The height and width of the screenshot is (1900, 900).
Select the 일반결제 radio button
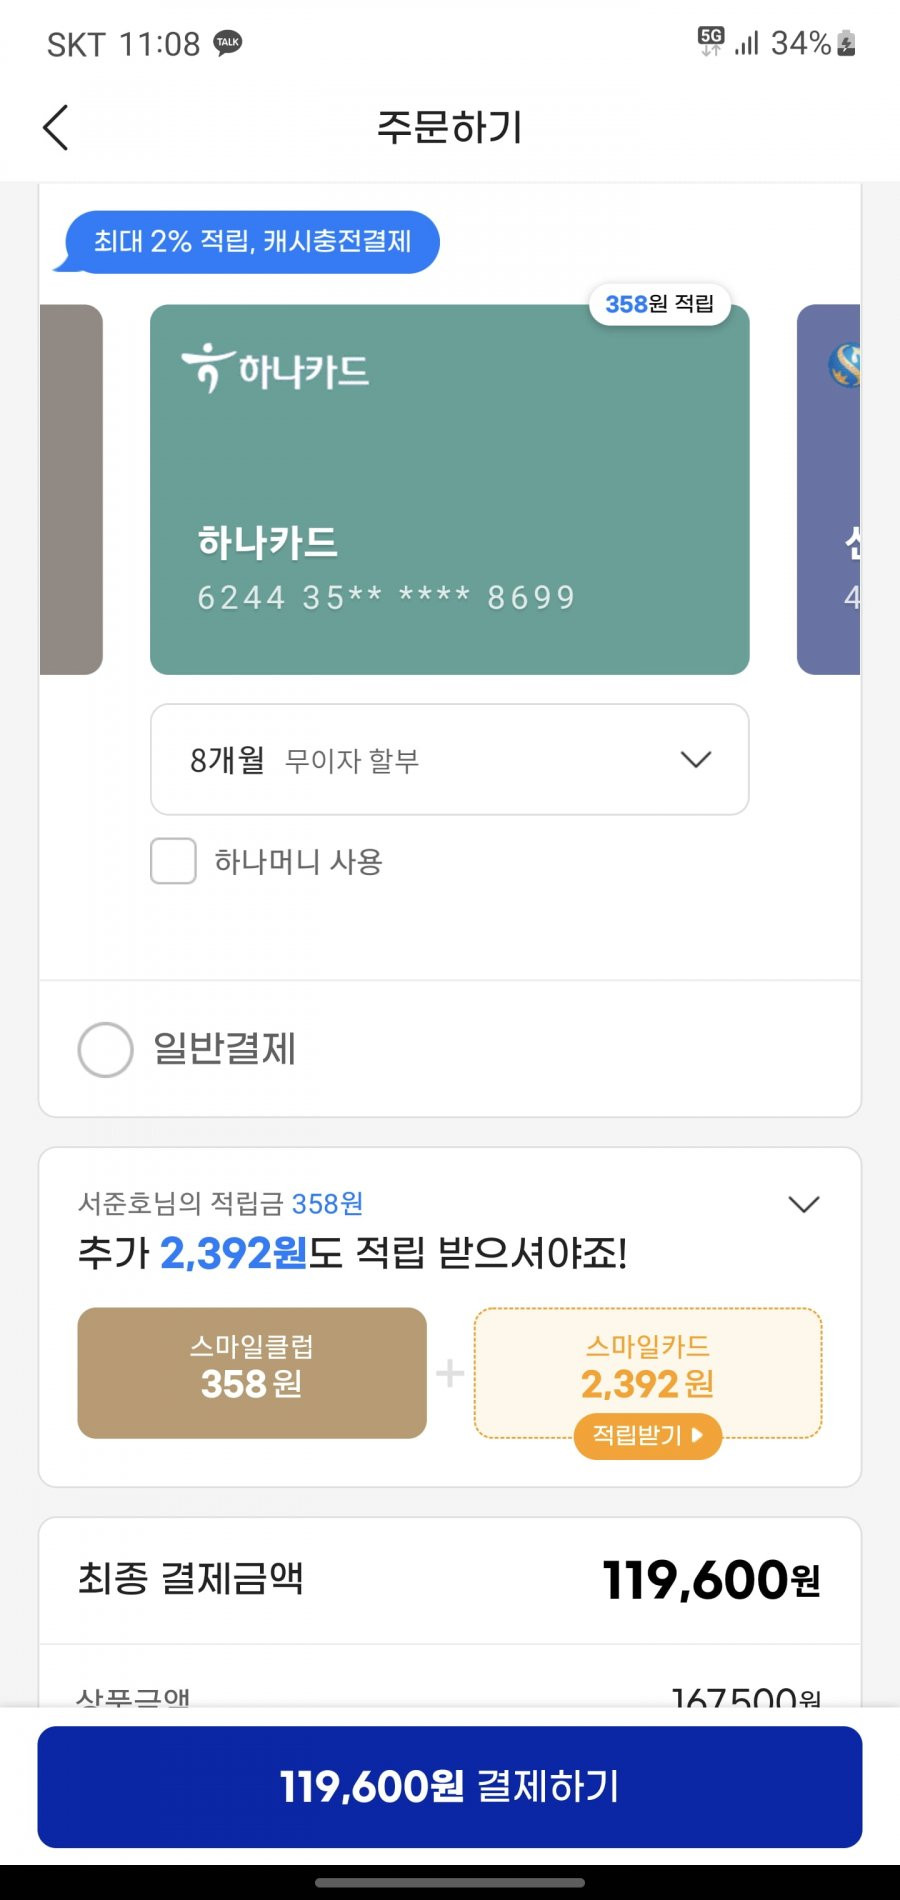(105, 1049)
